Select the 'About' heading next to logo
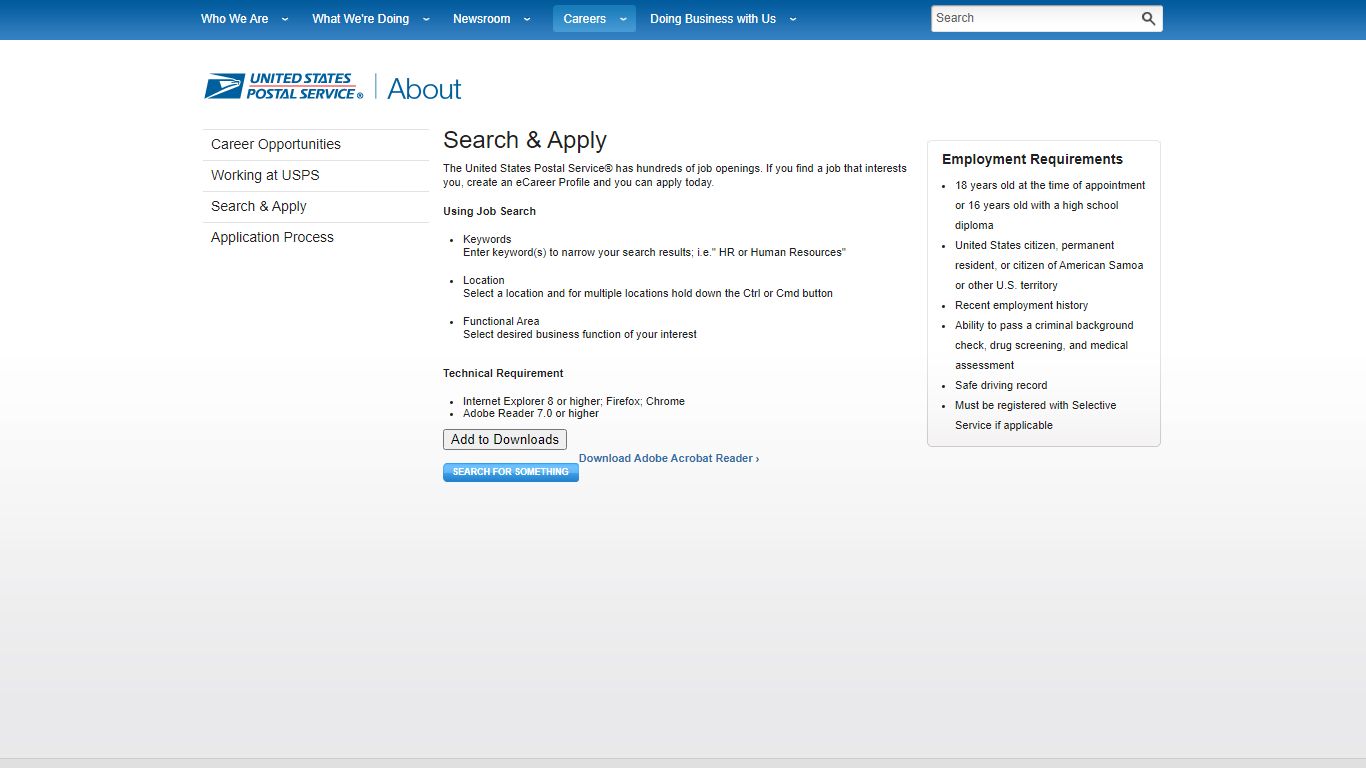The width and height of the screenshot is (1366, 768). coord(423,89)
